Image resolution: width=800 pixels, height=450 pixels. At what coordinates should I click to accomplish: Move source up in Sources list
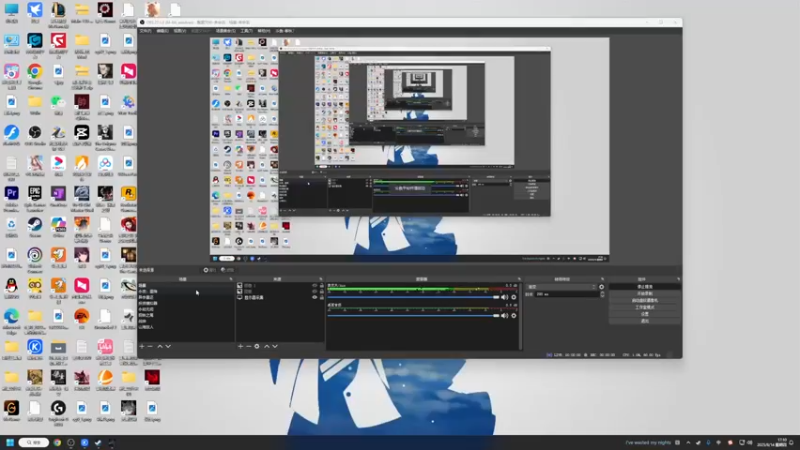[x=266, y=346]
